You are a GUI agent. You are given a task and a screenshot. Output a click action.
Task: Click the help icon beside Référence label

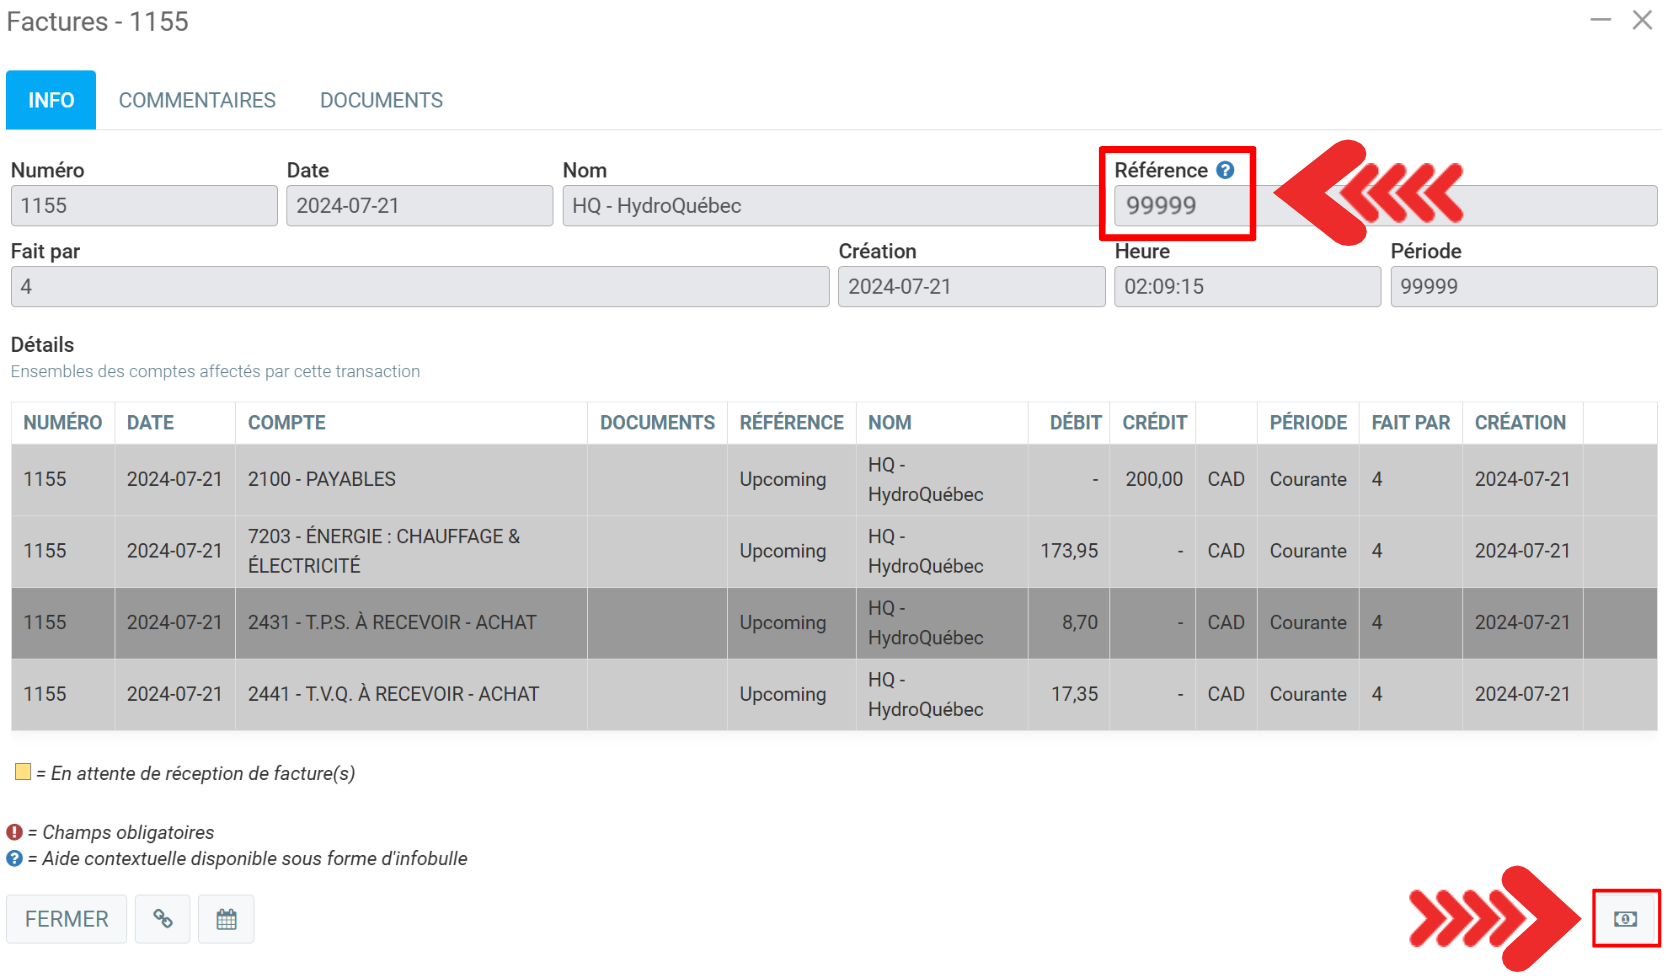pyautogui.click(x=1225, y=170)
